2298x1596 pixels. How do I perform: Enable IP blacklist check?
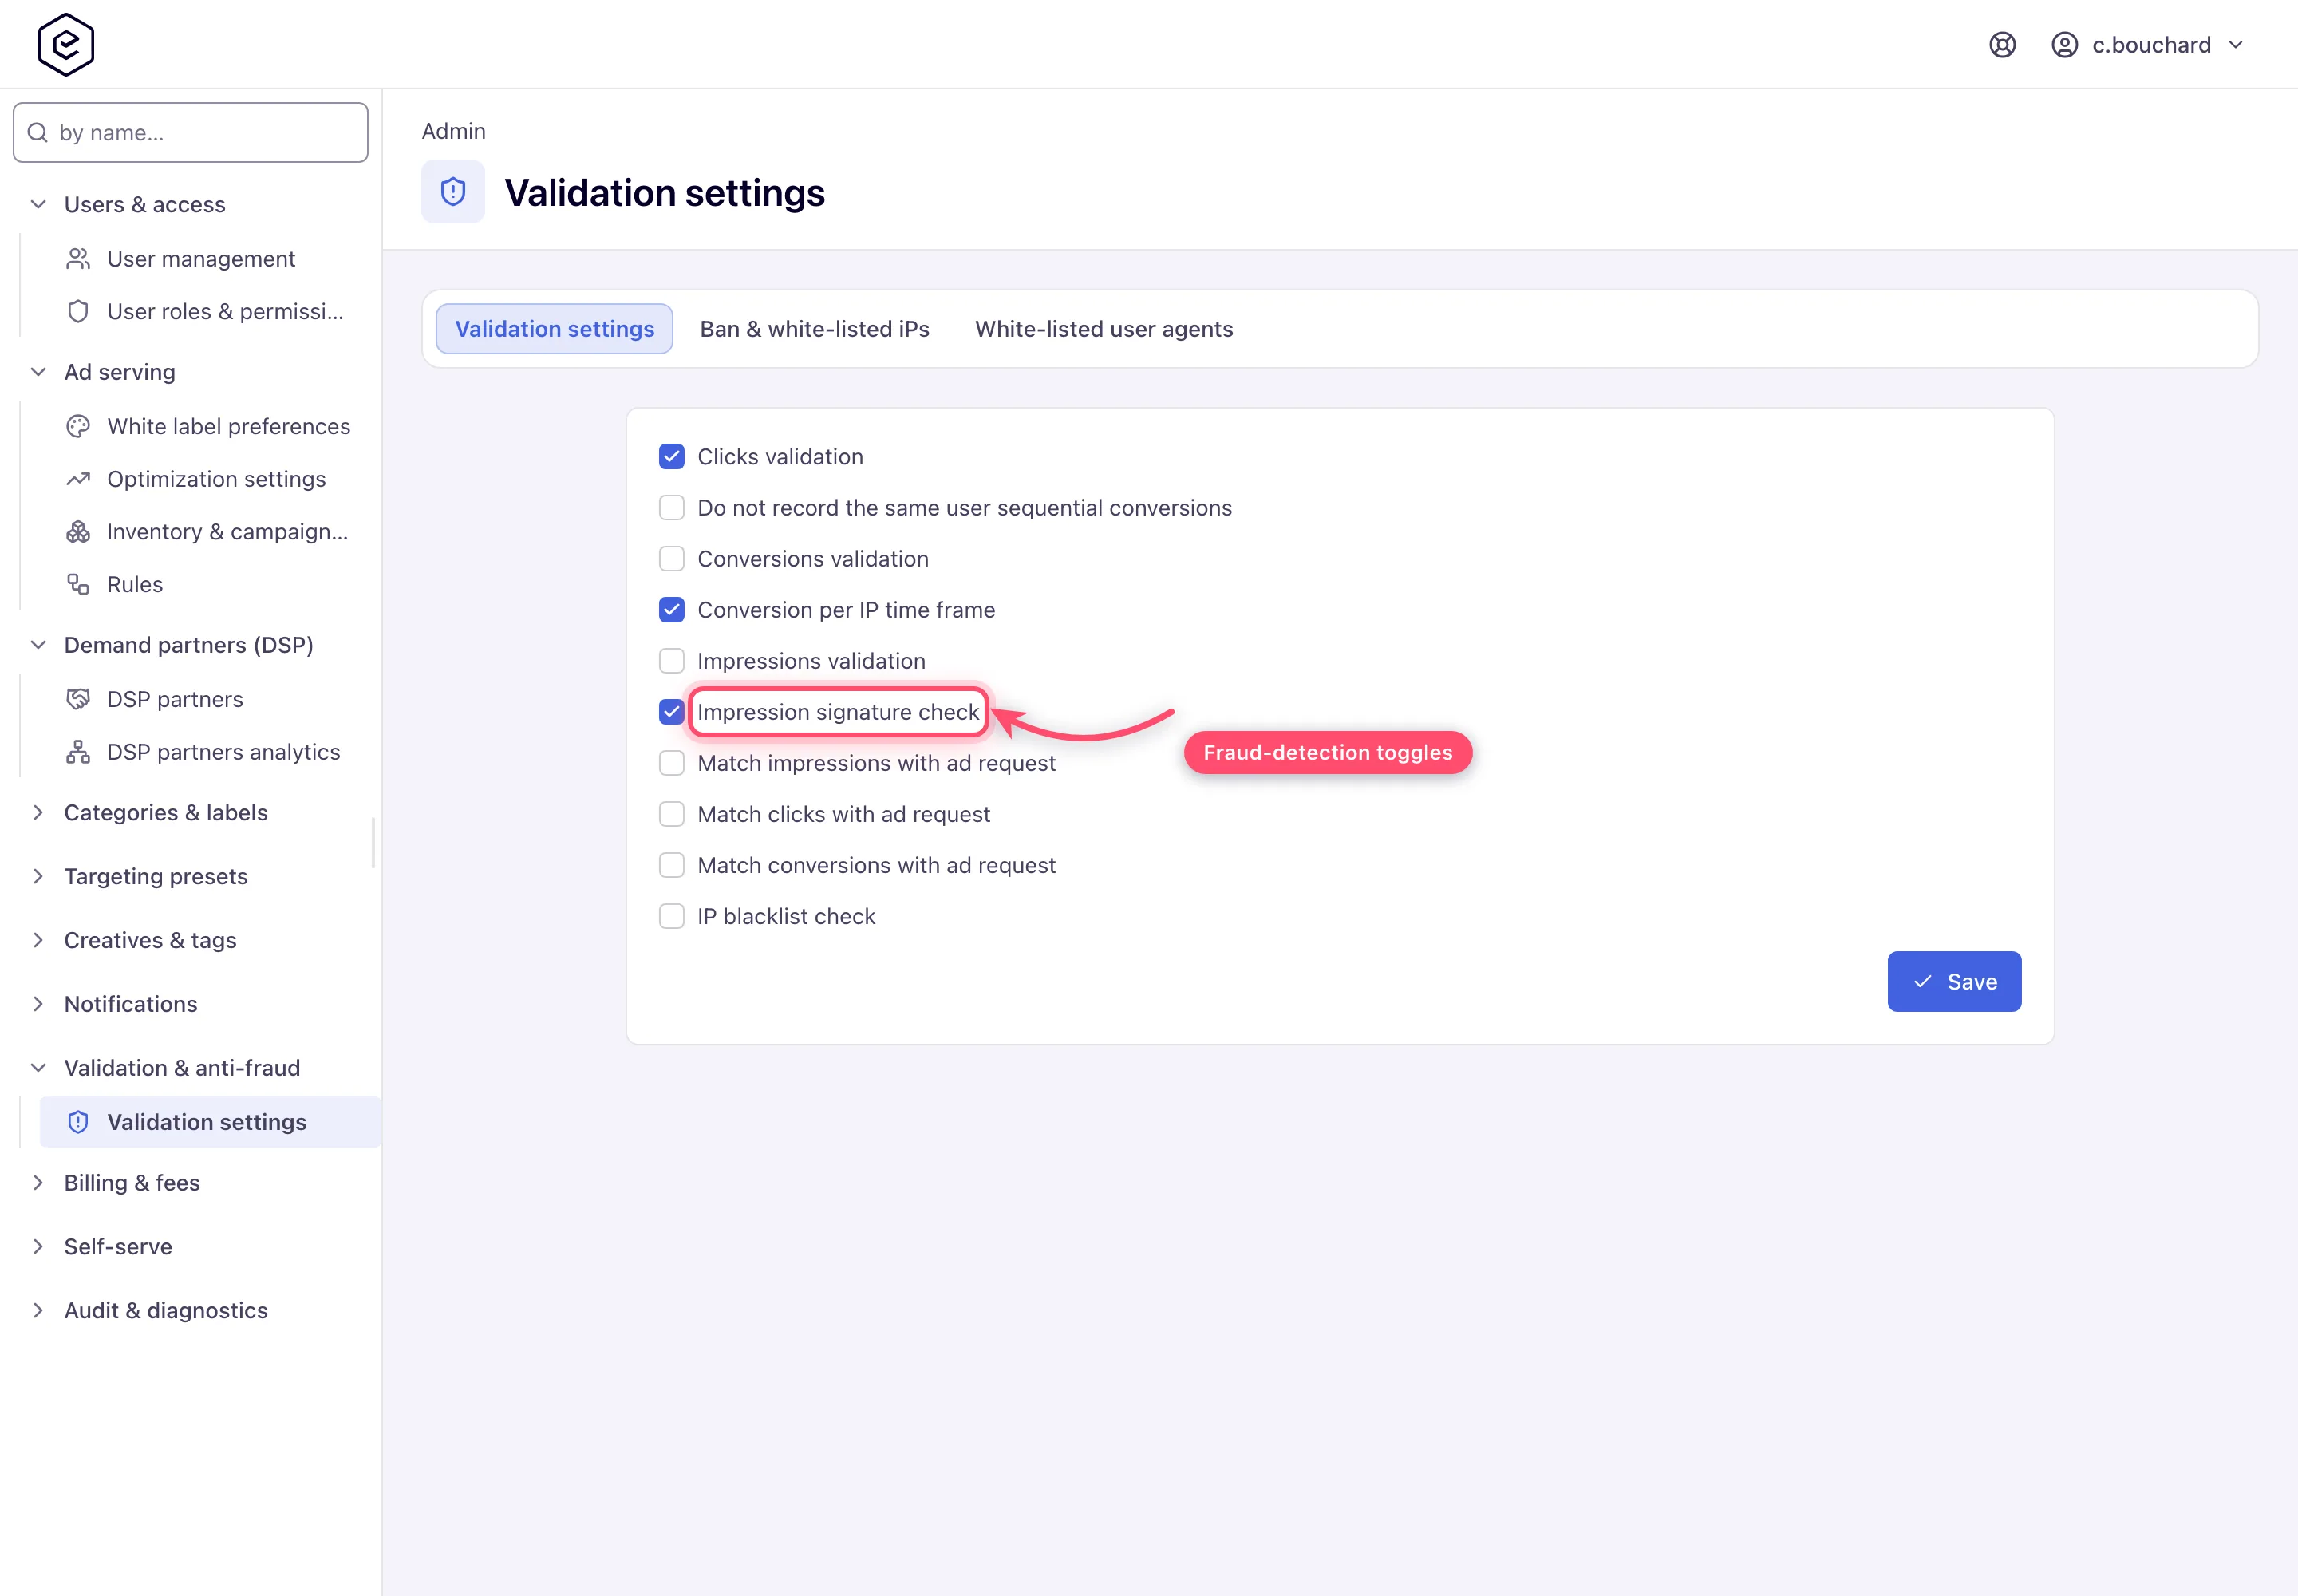click(672, 916)
